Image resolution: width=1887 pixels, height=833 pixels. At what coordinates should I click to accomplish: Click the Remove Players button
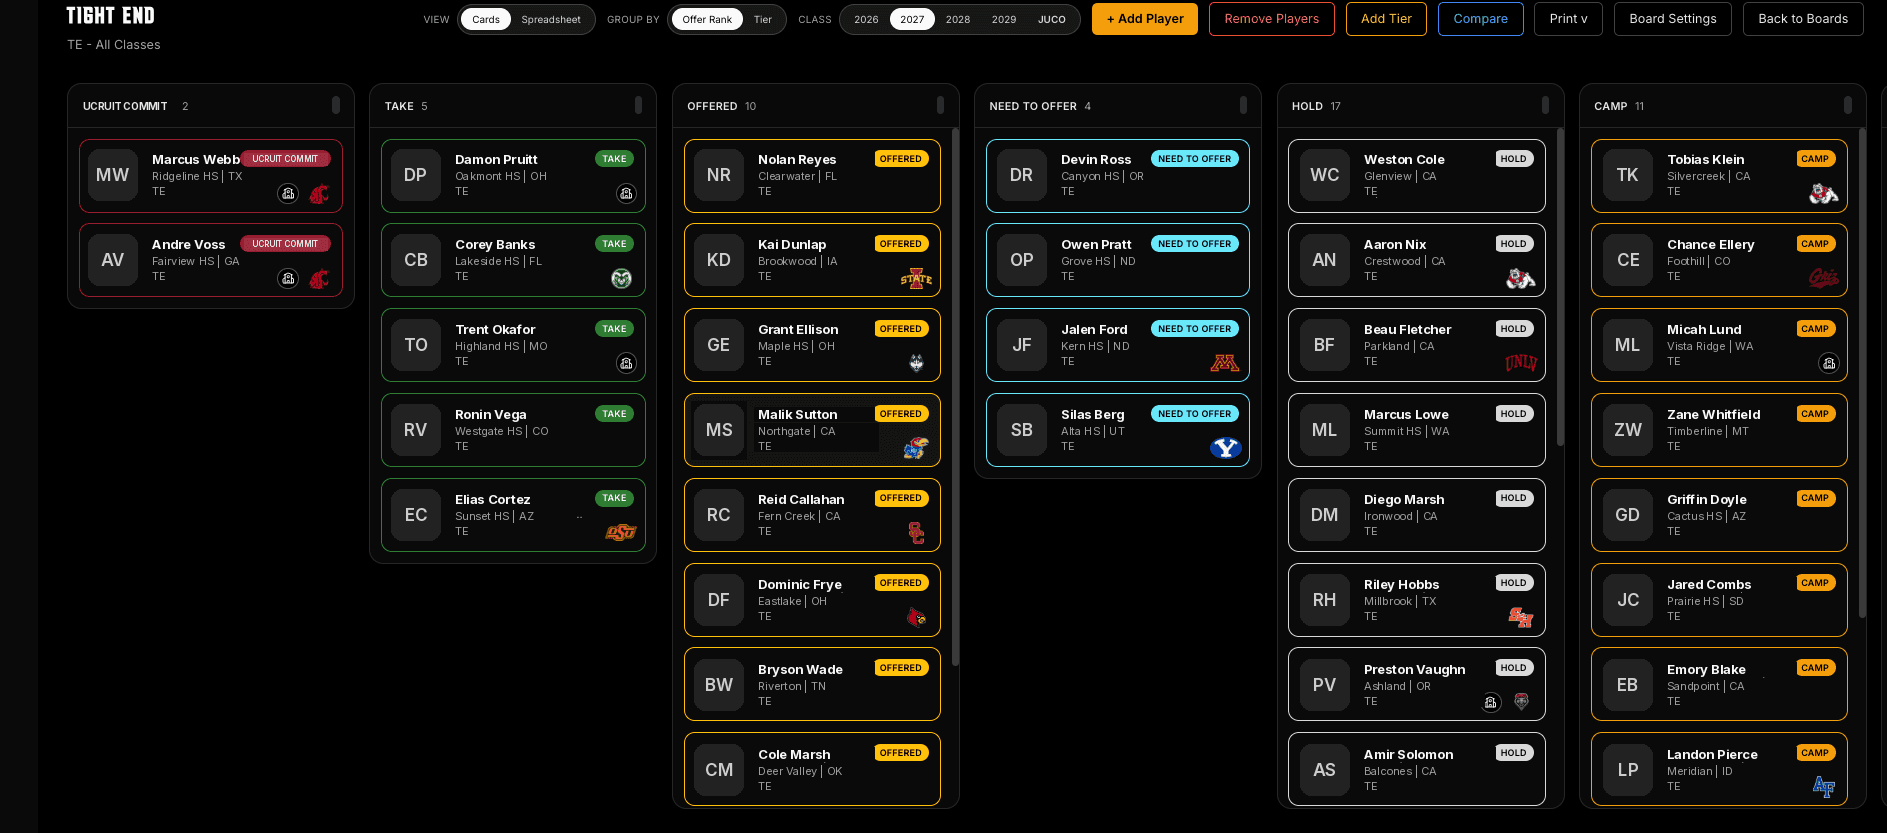click(x=1272, y=19)
